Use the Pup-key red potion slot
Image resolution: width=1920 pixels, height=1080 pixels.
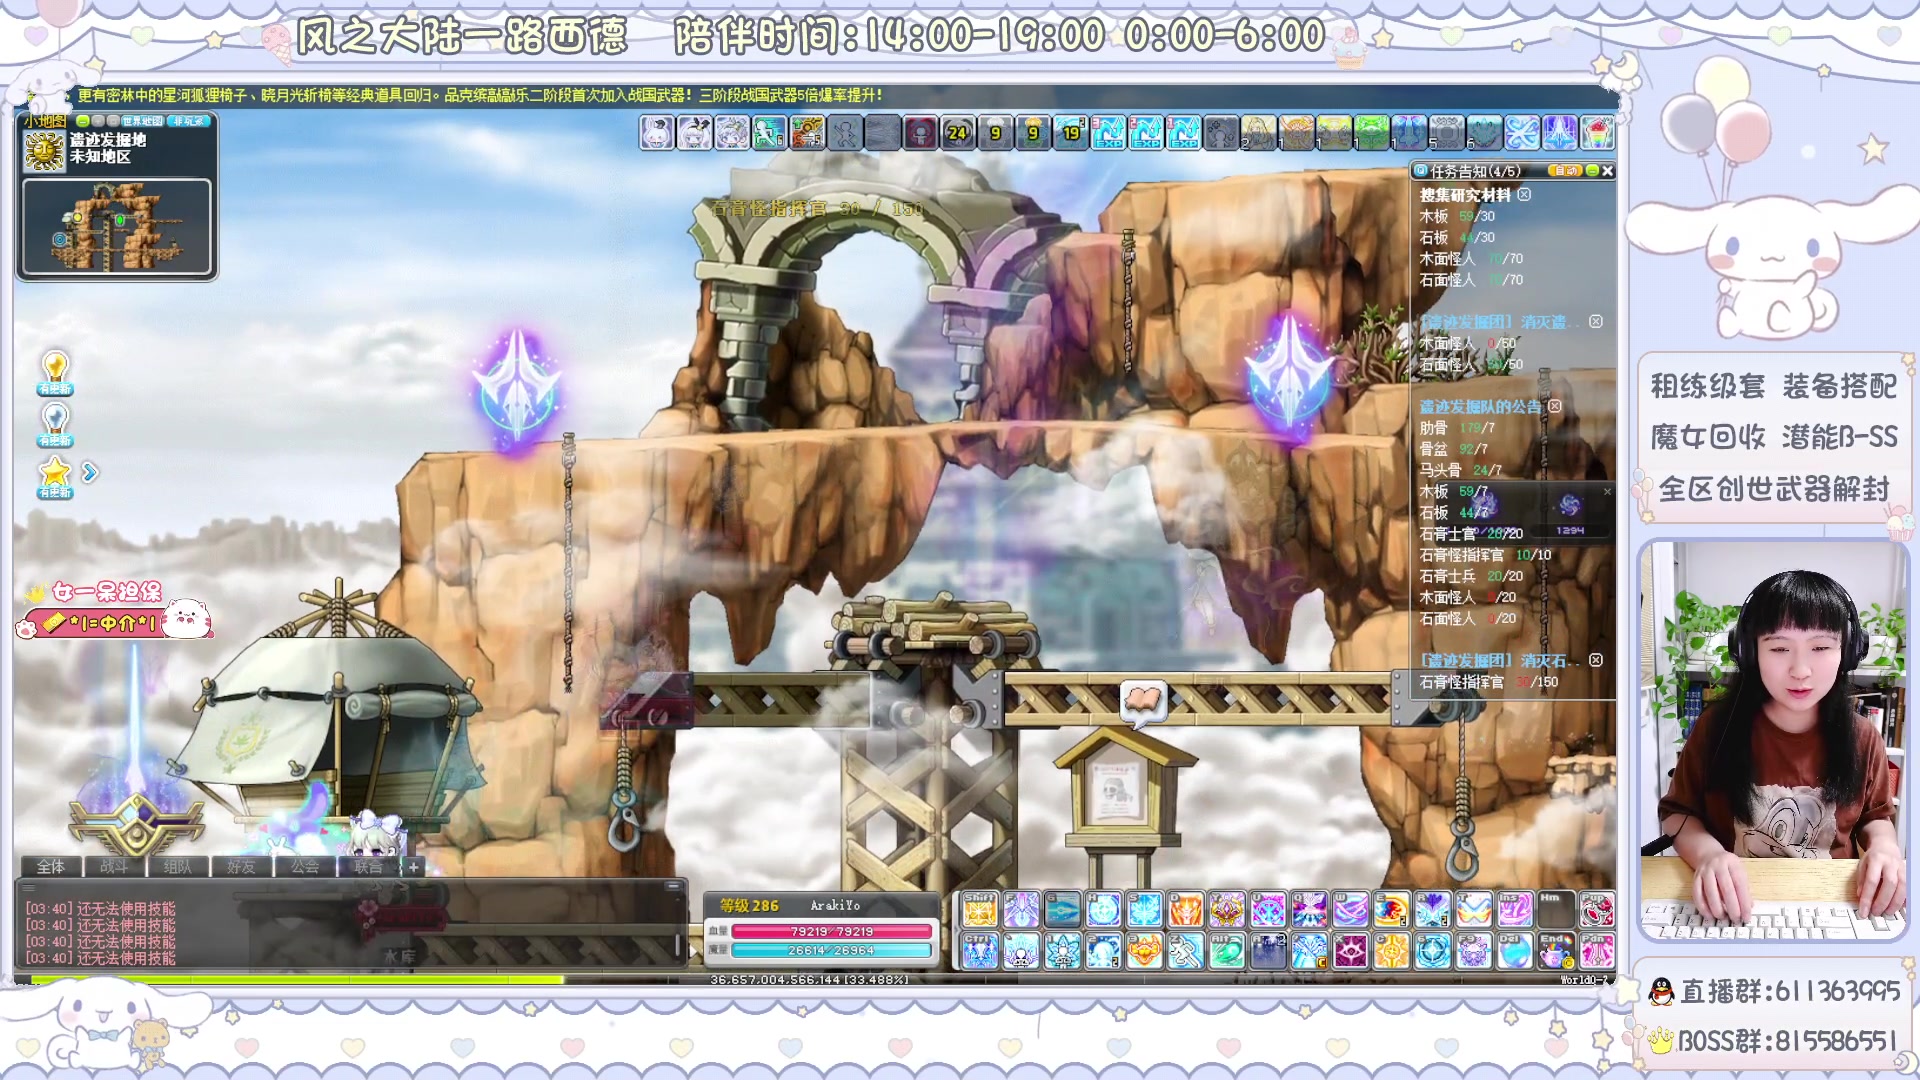pyautogui.click(x=1597, y=910)
